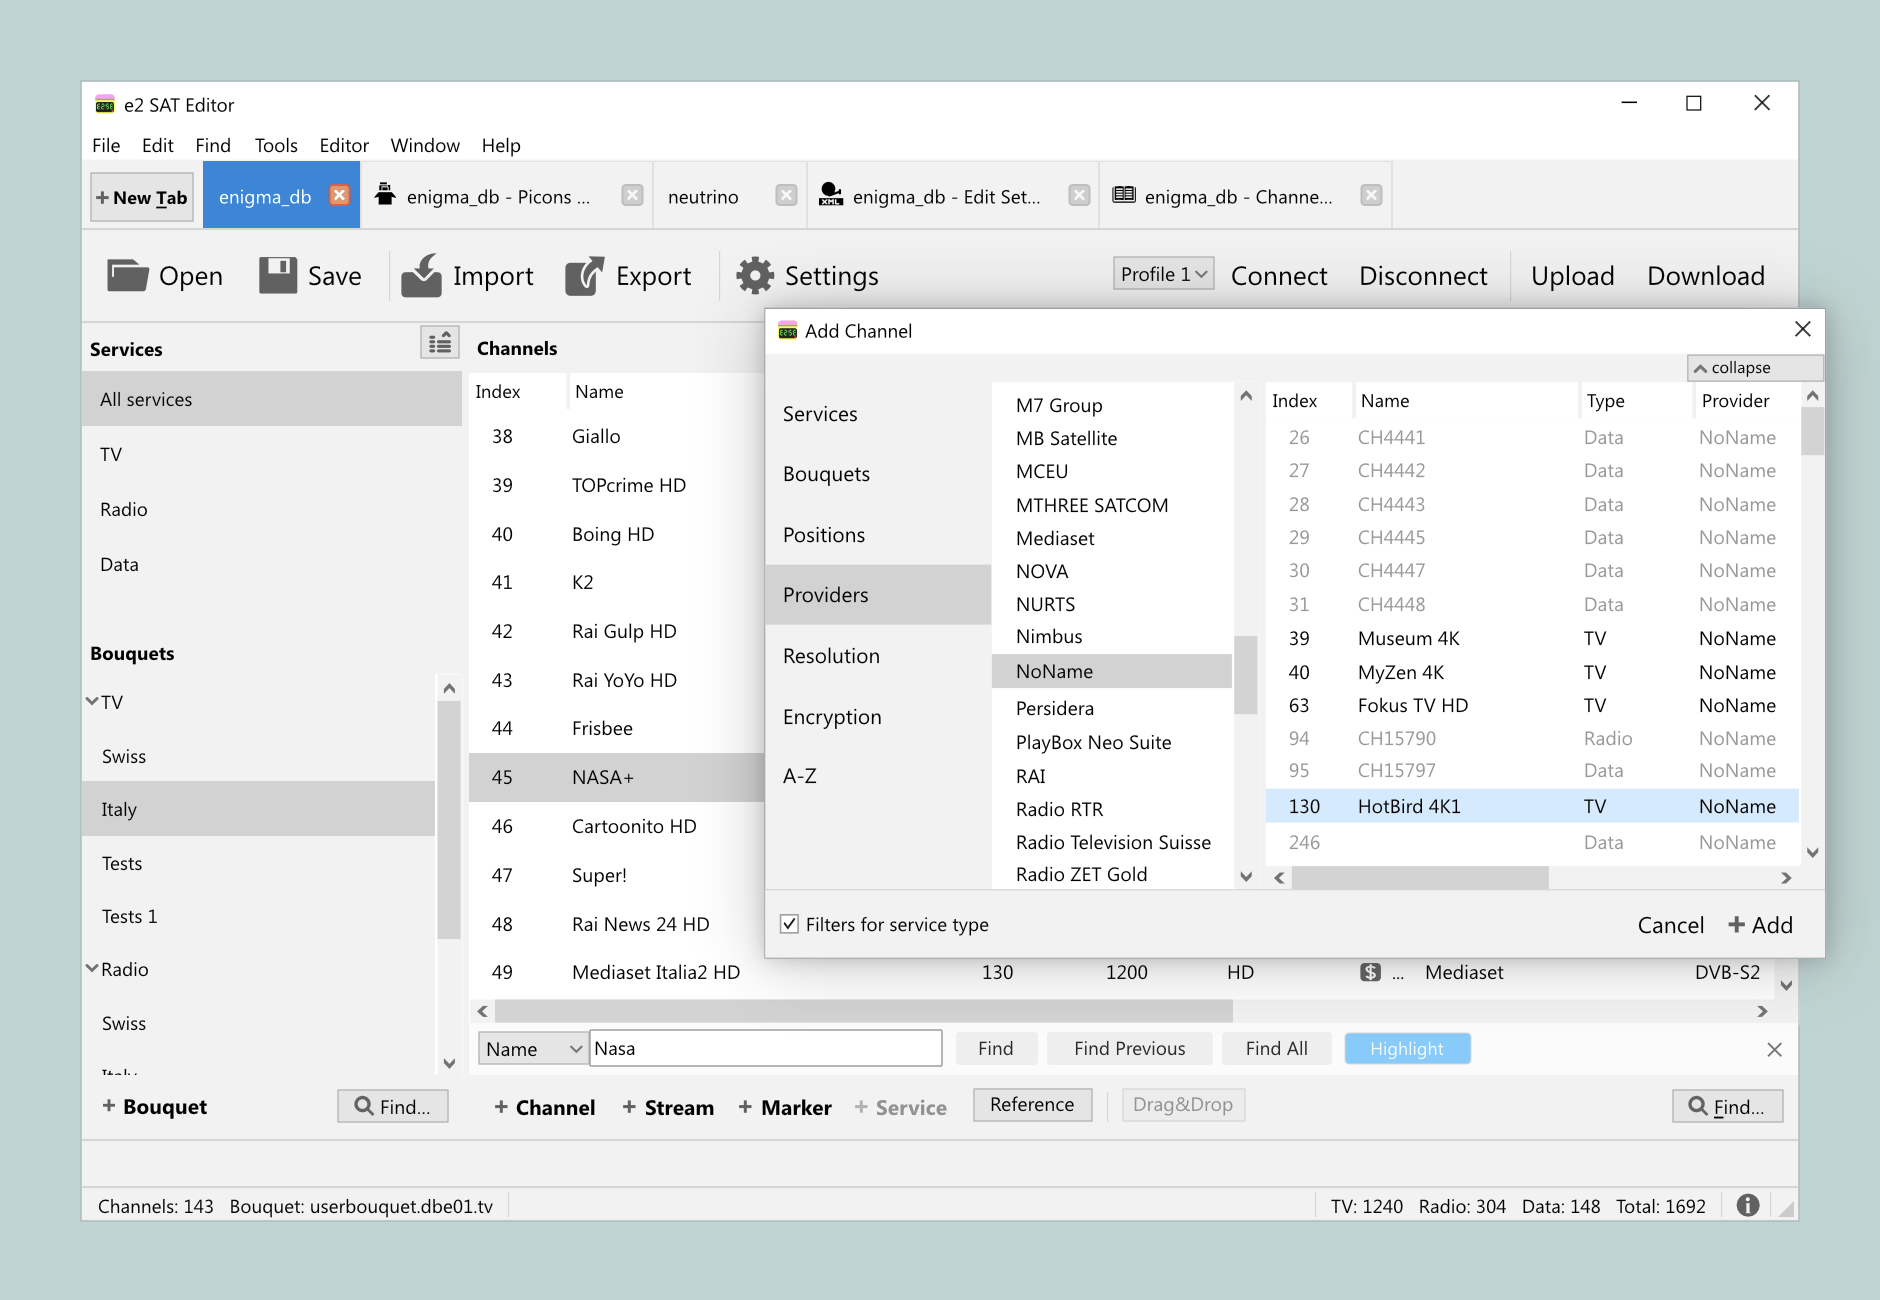Close the Add Channel dialog
The width and height of the screenshot is (1880, 1300).
coord(1803,329)
